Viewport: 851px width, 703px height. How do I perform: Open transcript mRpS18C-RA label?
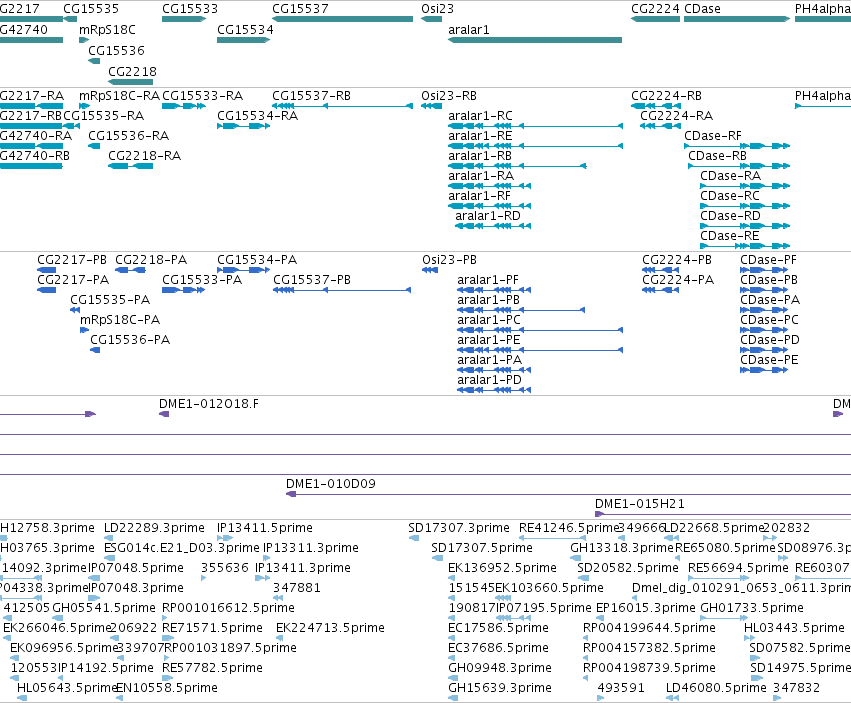119,96
